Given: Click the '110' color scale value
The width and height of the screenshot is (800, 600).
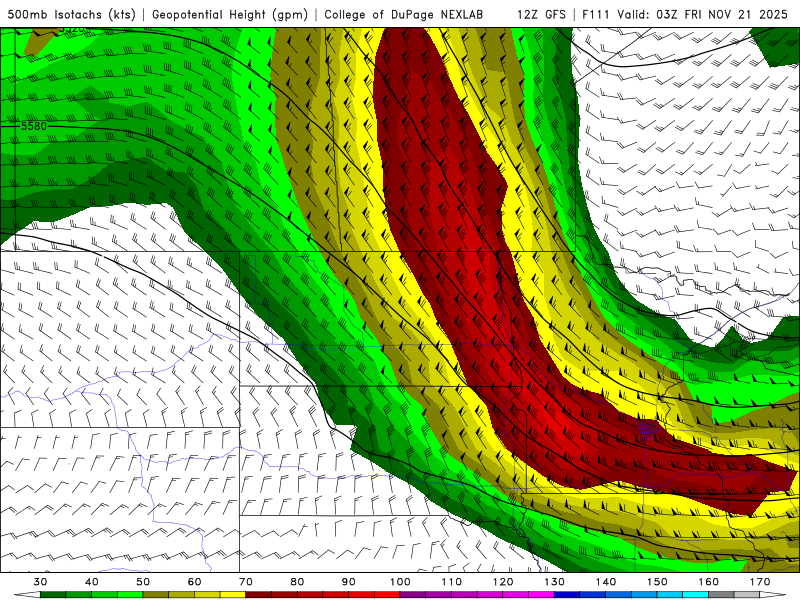Looking at the screenshot, I should pos(452,582).
